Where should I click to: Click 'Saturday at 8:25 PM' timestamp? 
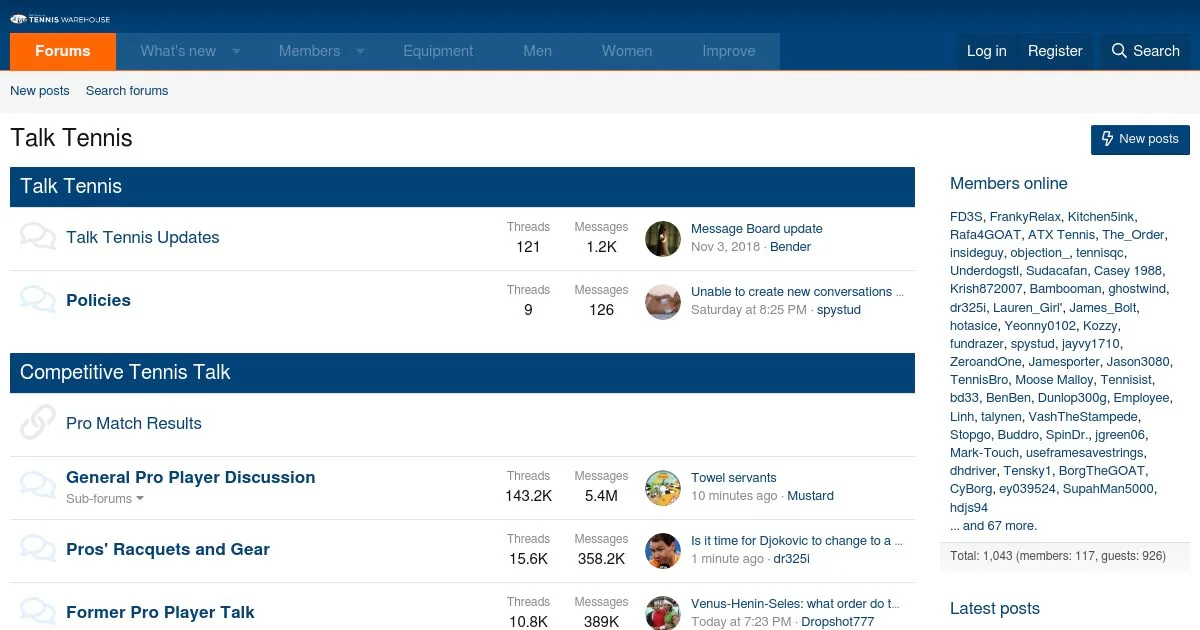(749, 310)
